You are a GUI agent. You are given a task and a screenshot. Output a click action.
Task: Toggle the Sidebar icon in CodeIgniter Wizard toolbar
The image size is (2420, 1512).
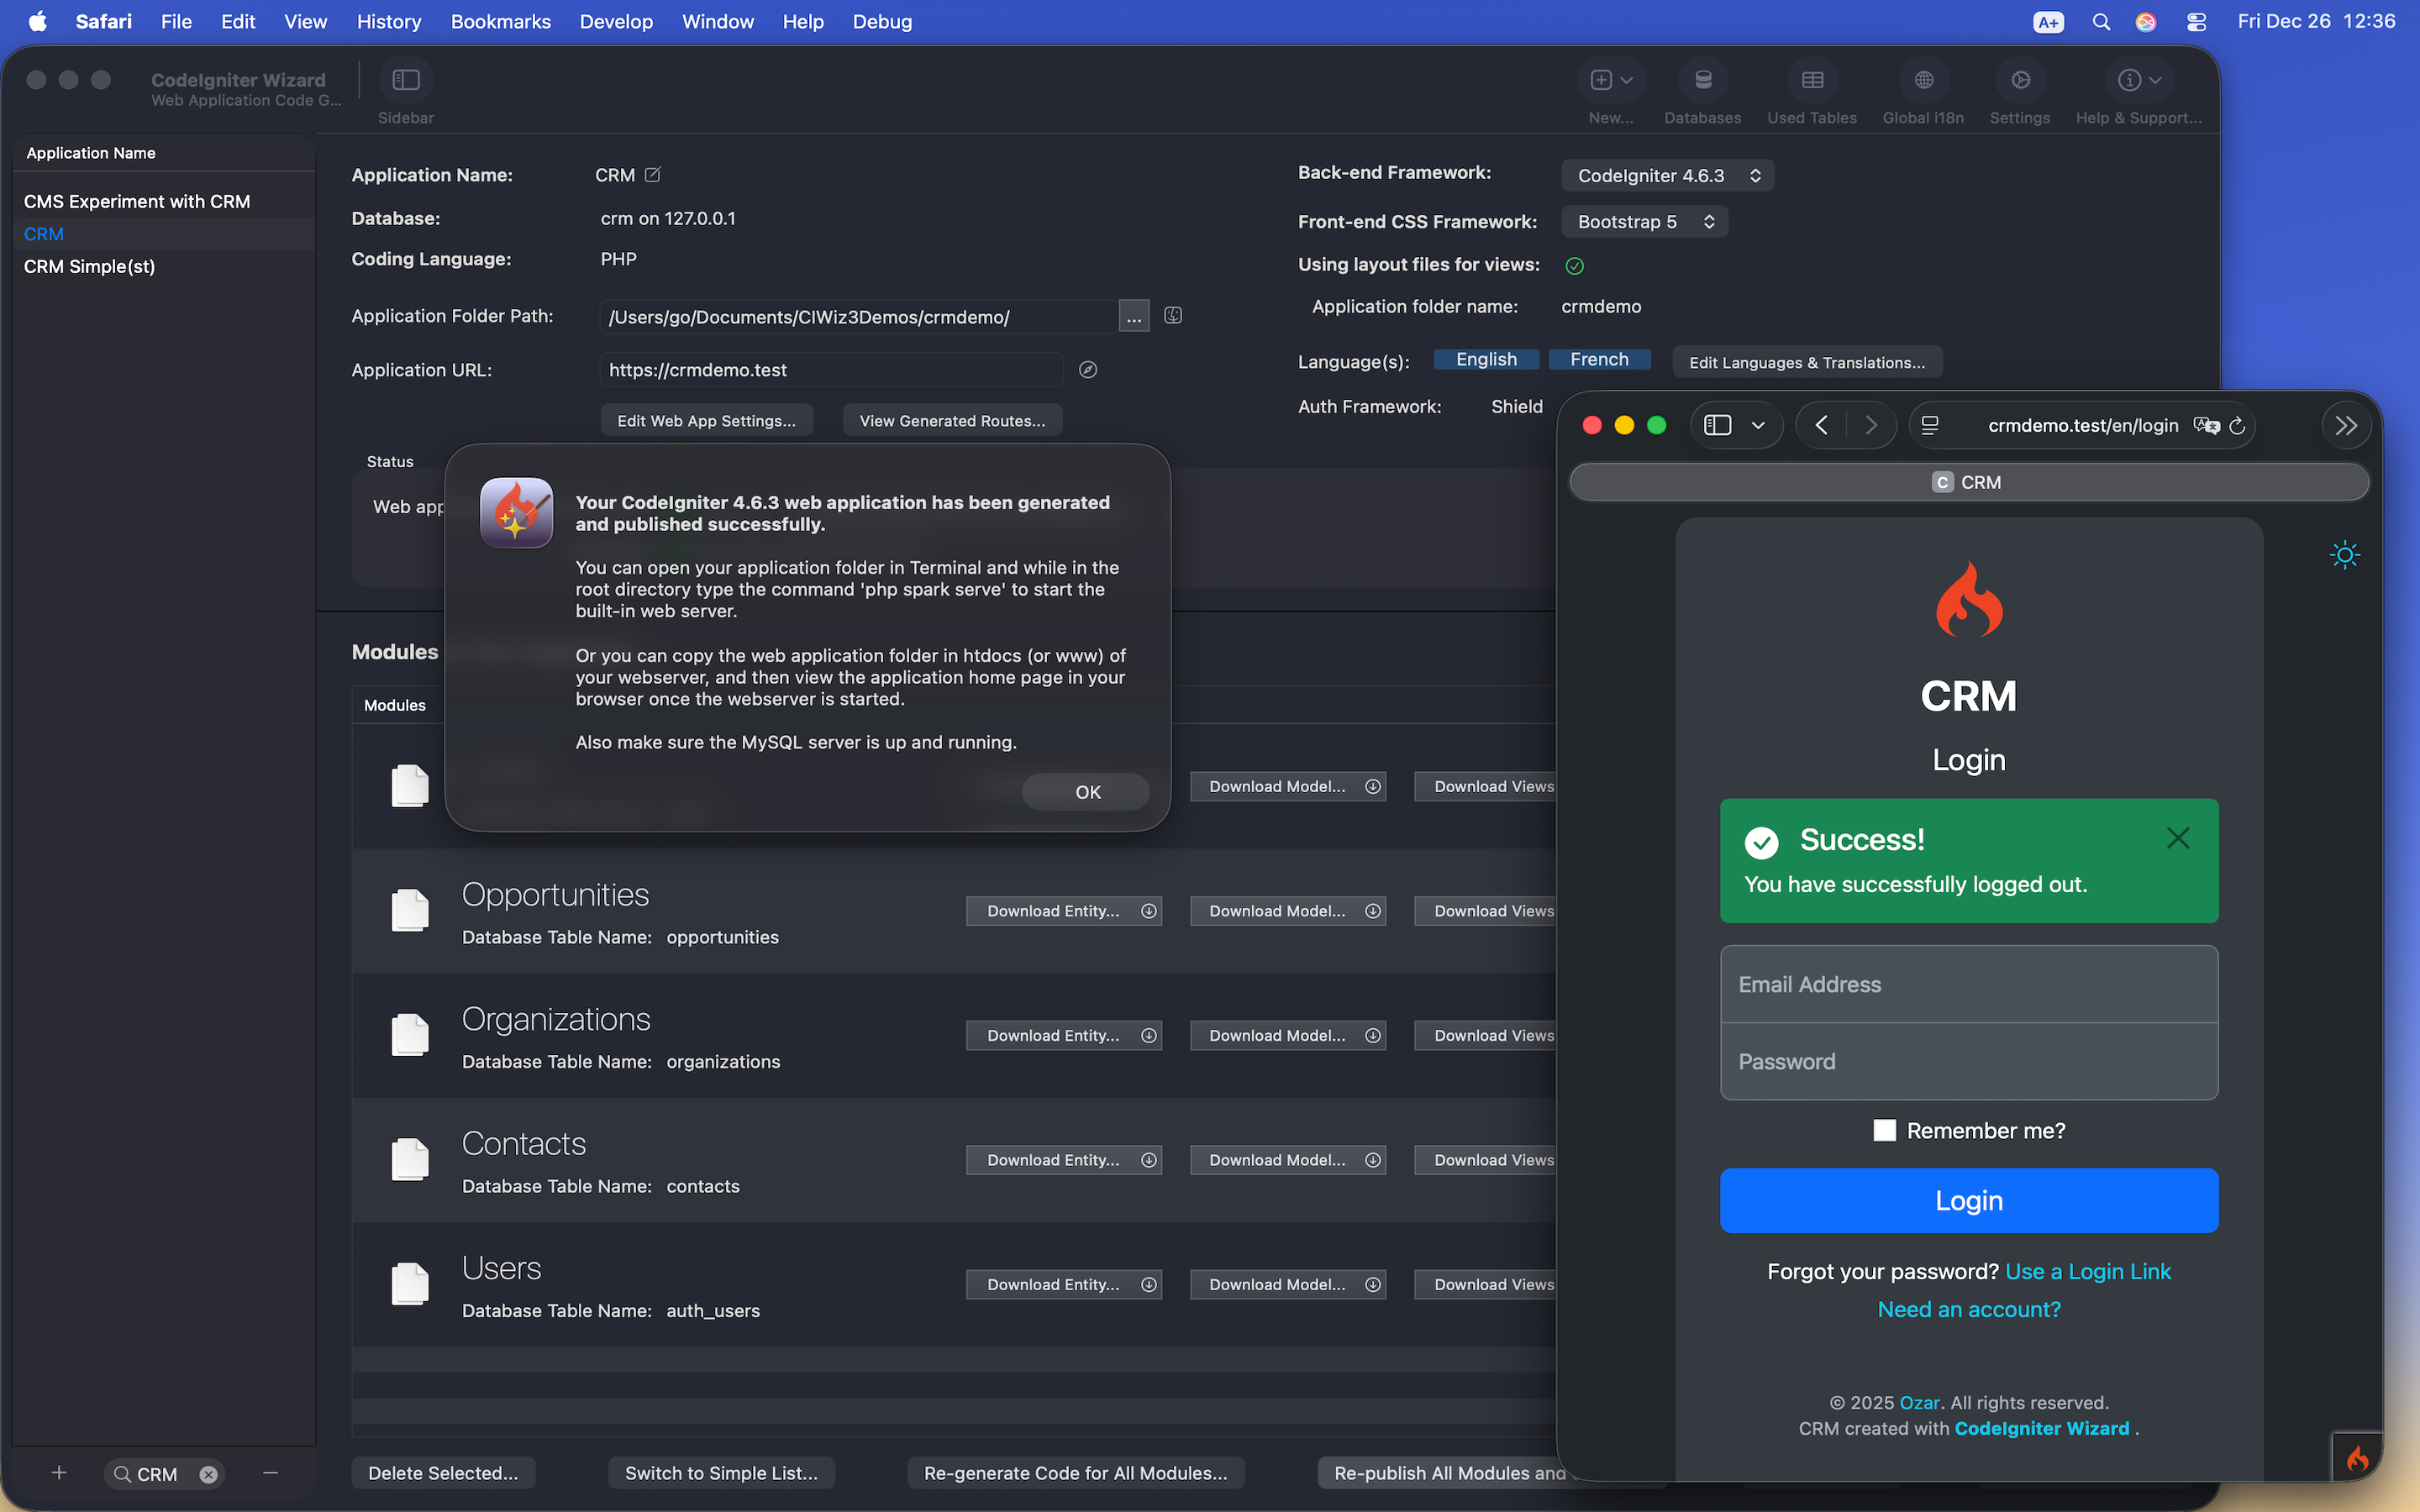(x=405, y=80)
